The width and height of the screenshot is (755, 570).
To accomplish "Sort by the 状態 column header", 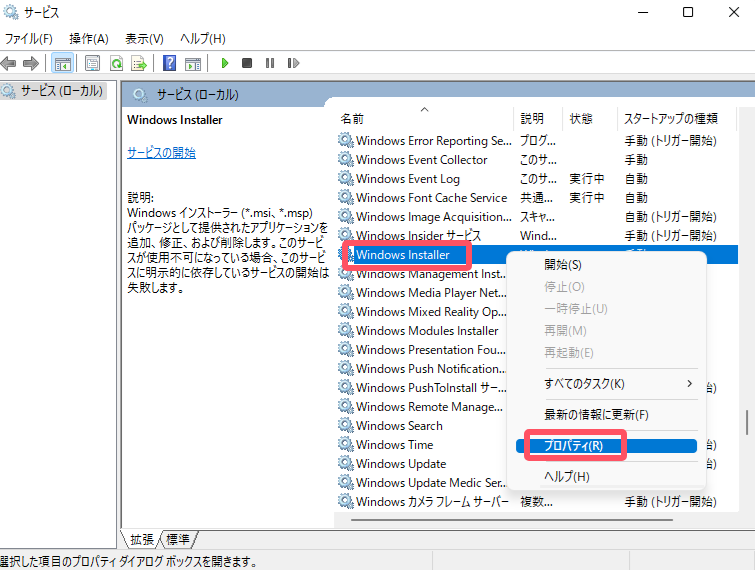I will pos(590,118).
